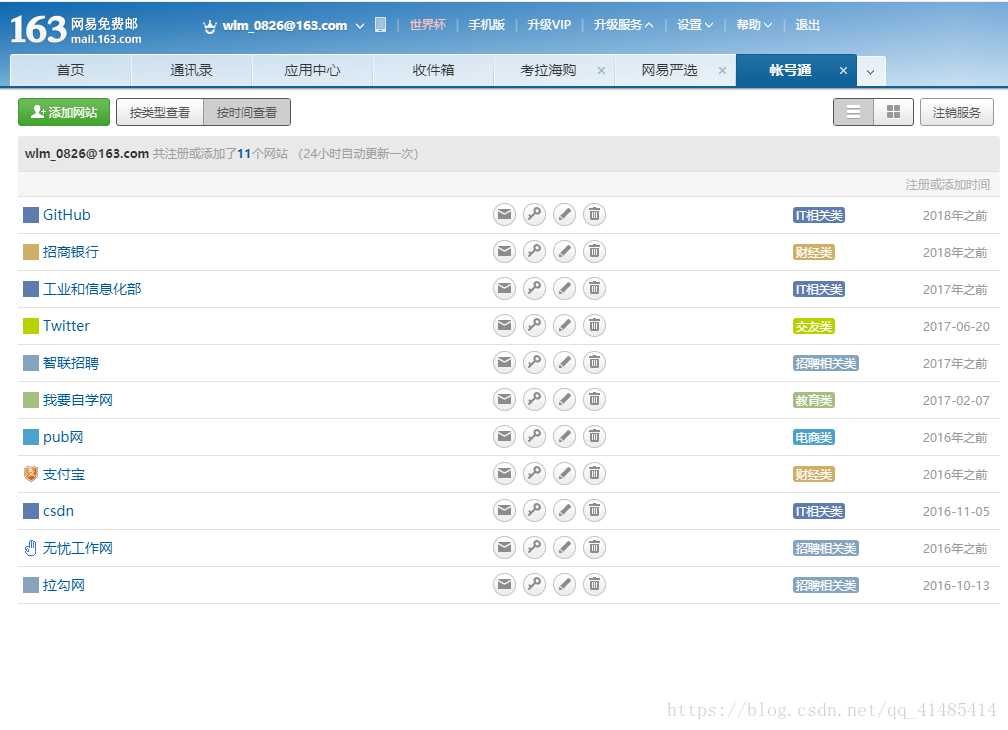Delete the csdn entry with trash icon

tap(595, 511)
